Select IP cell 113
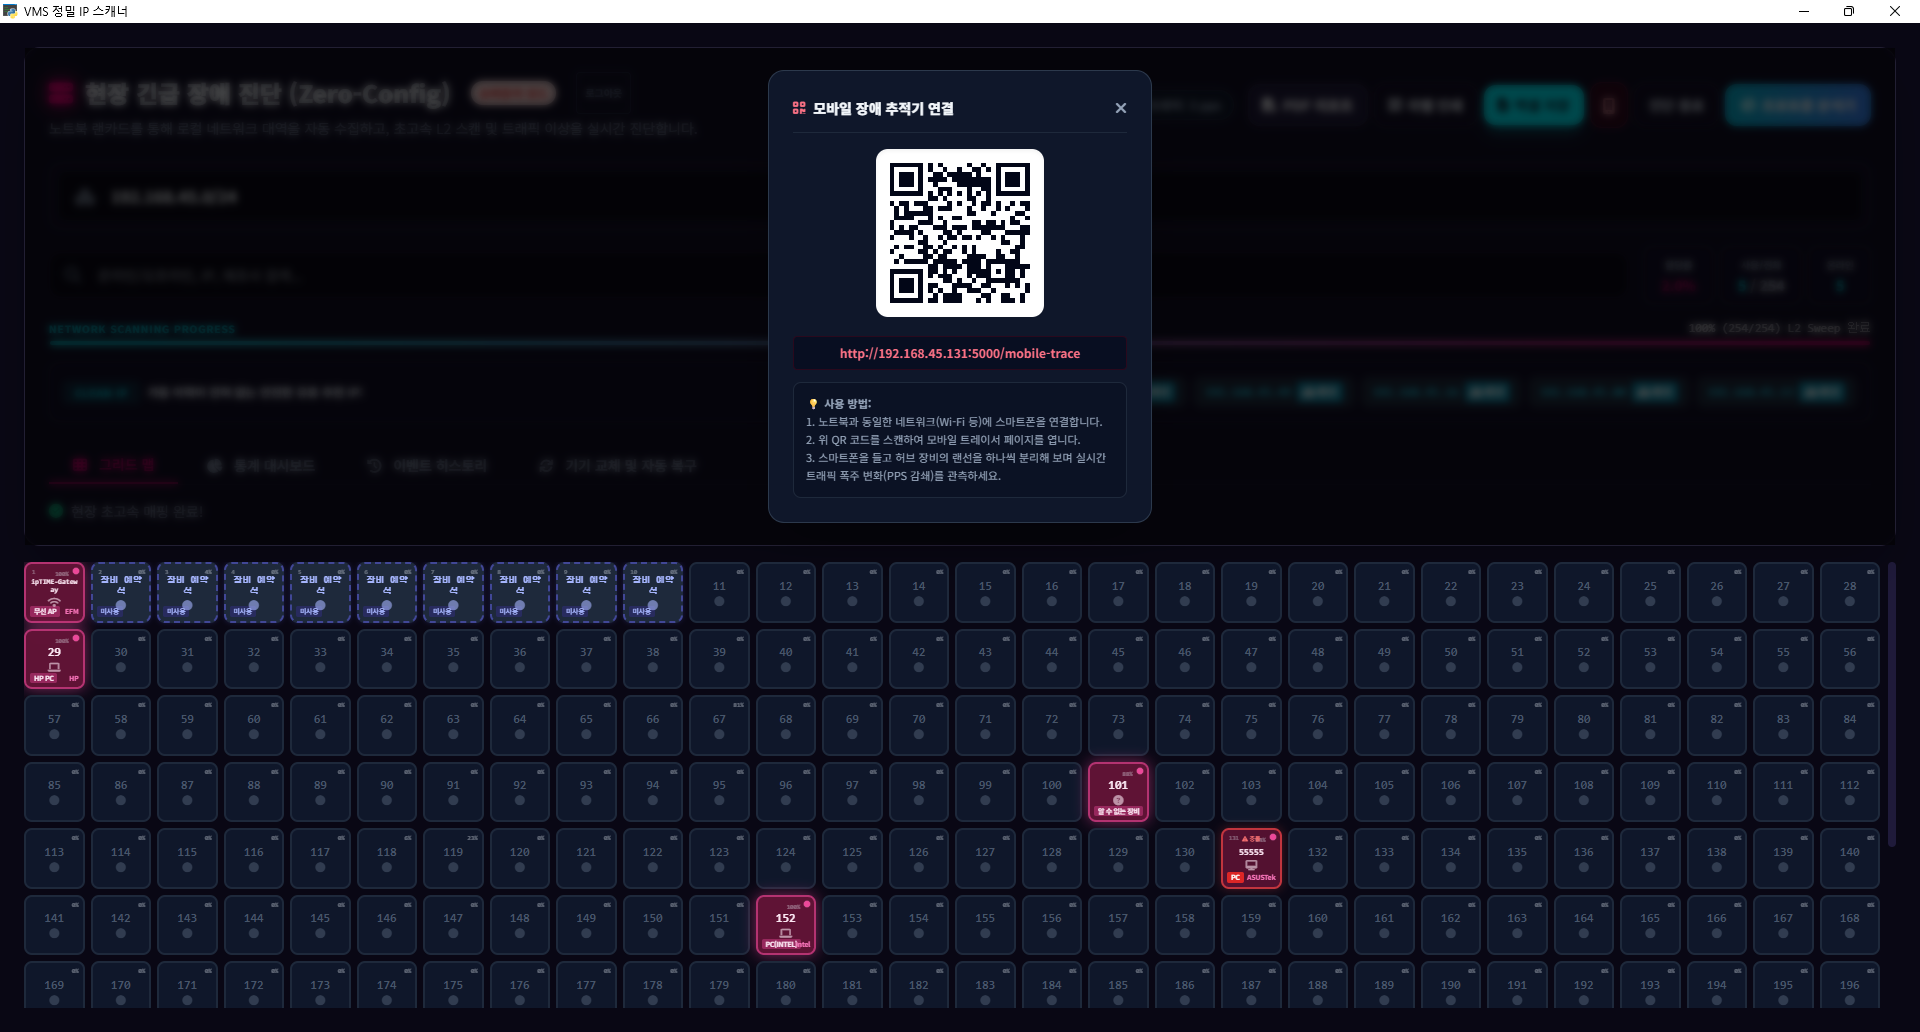 pyautogui.click(x=54, y=859)
